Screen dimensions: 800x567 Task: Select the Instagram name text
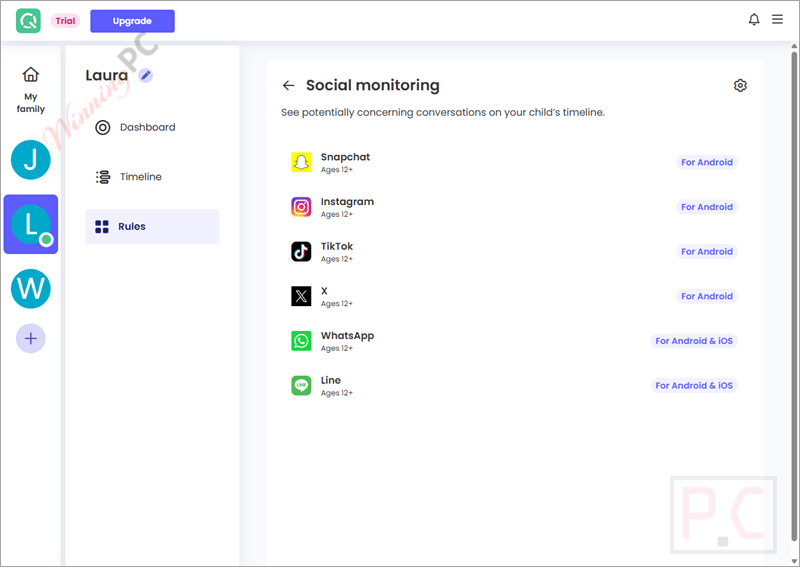coord(347,202)
